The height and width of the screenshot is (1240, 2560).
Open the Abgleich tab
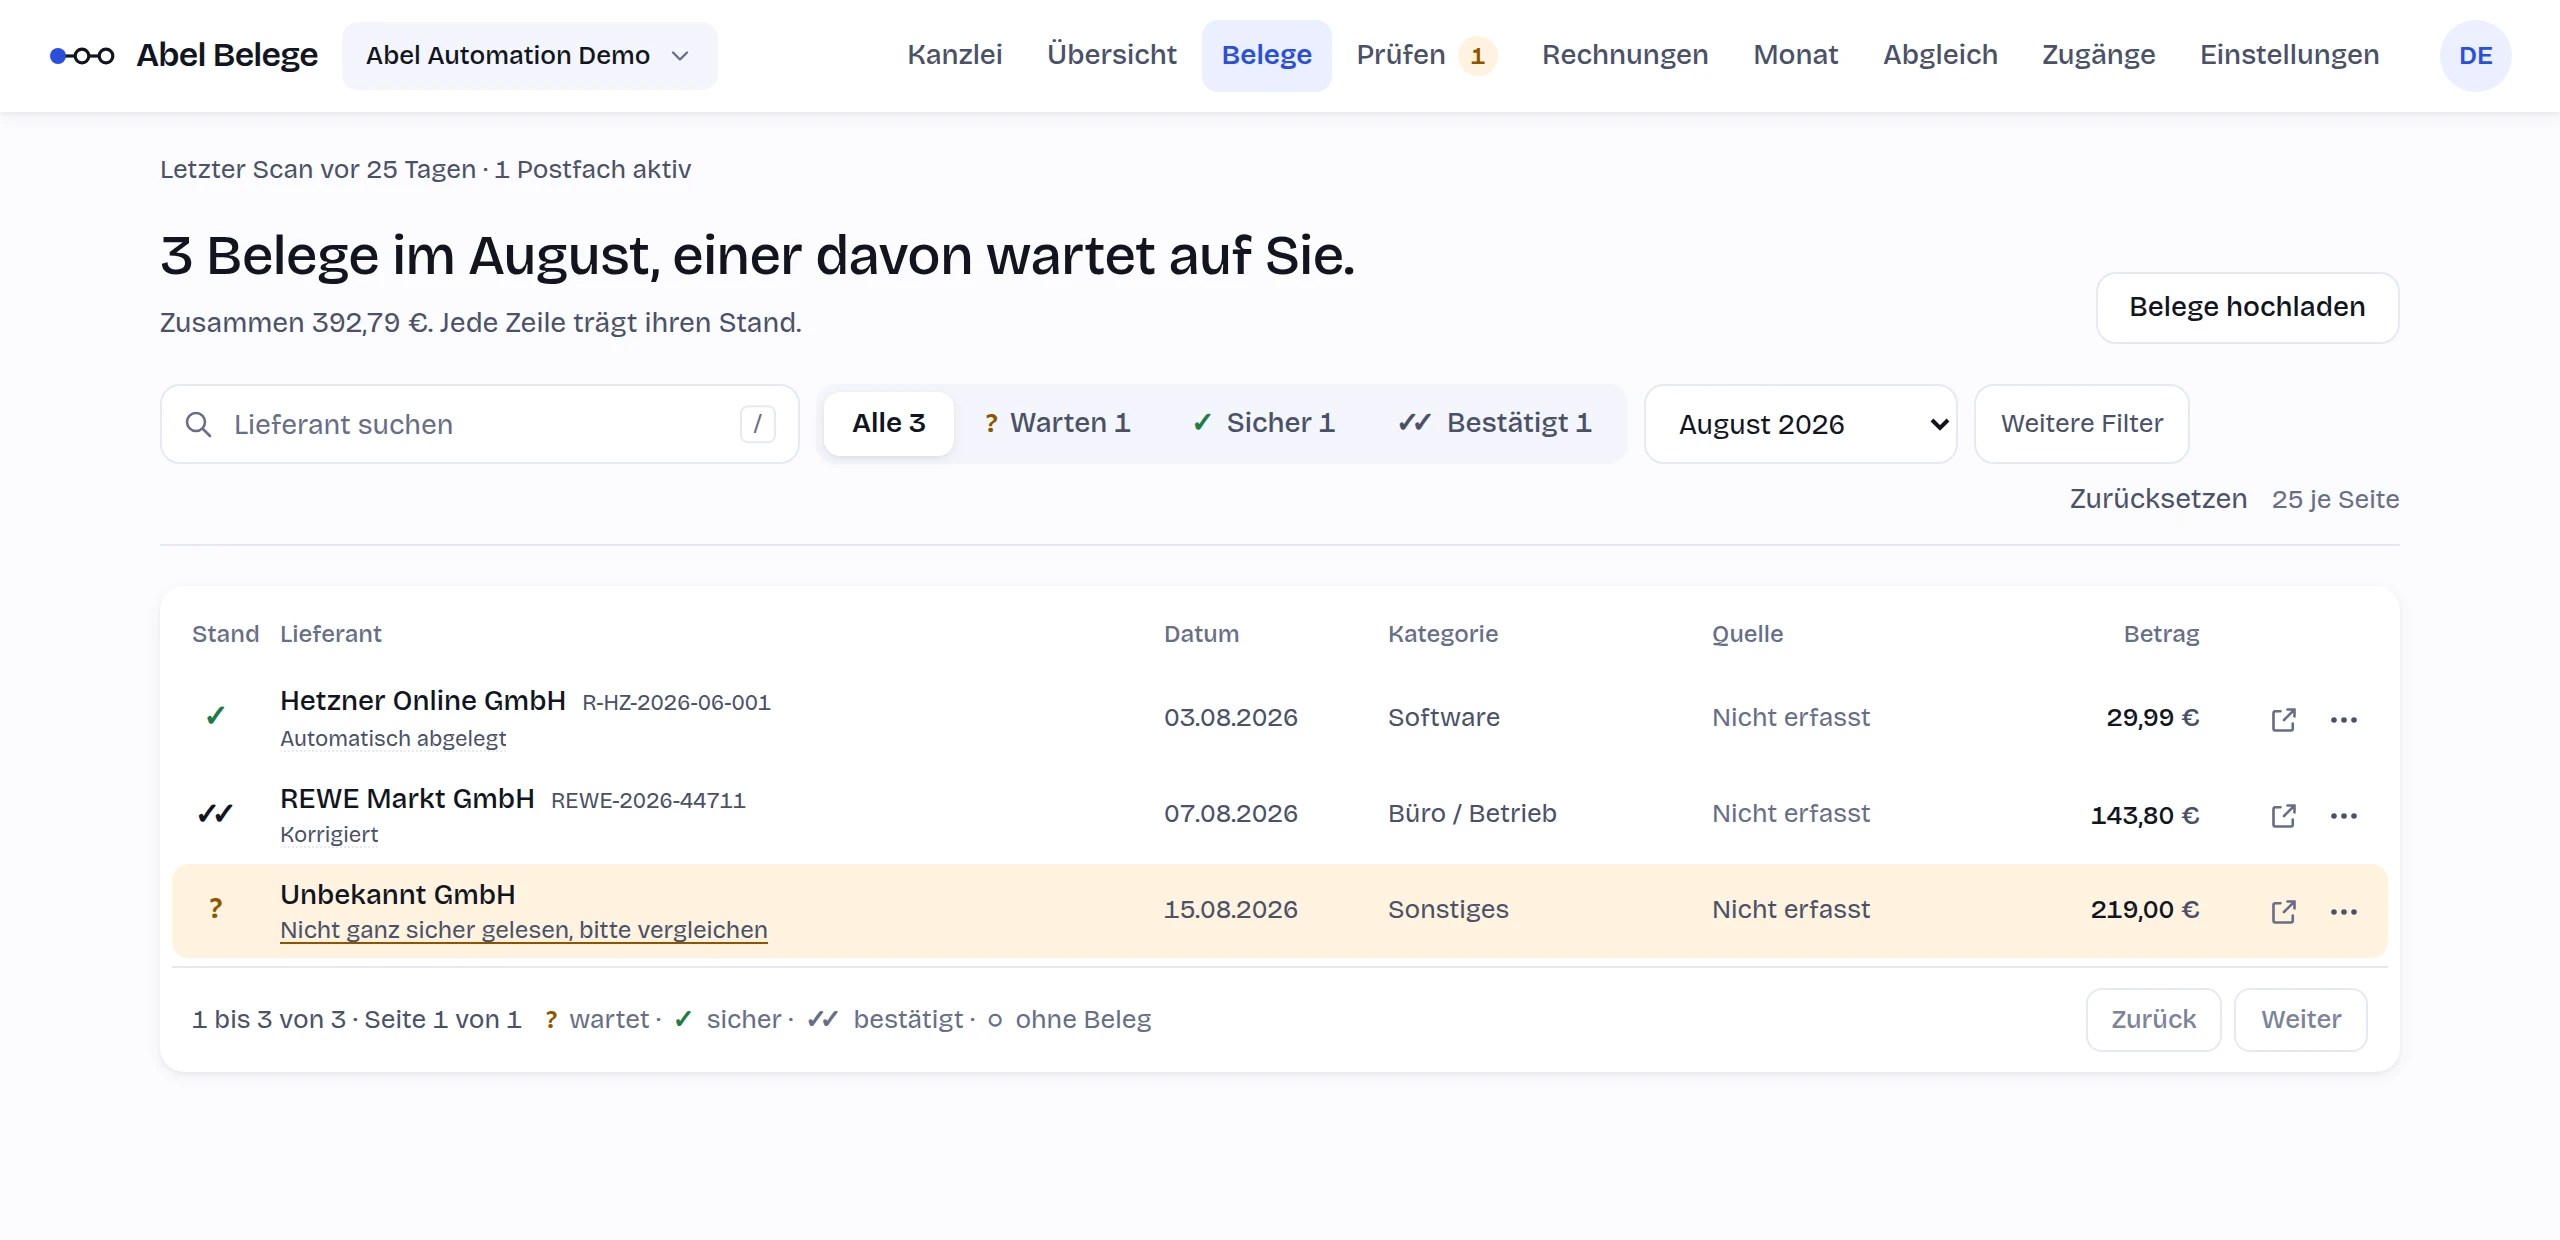[x=1940, y=55]
